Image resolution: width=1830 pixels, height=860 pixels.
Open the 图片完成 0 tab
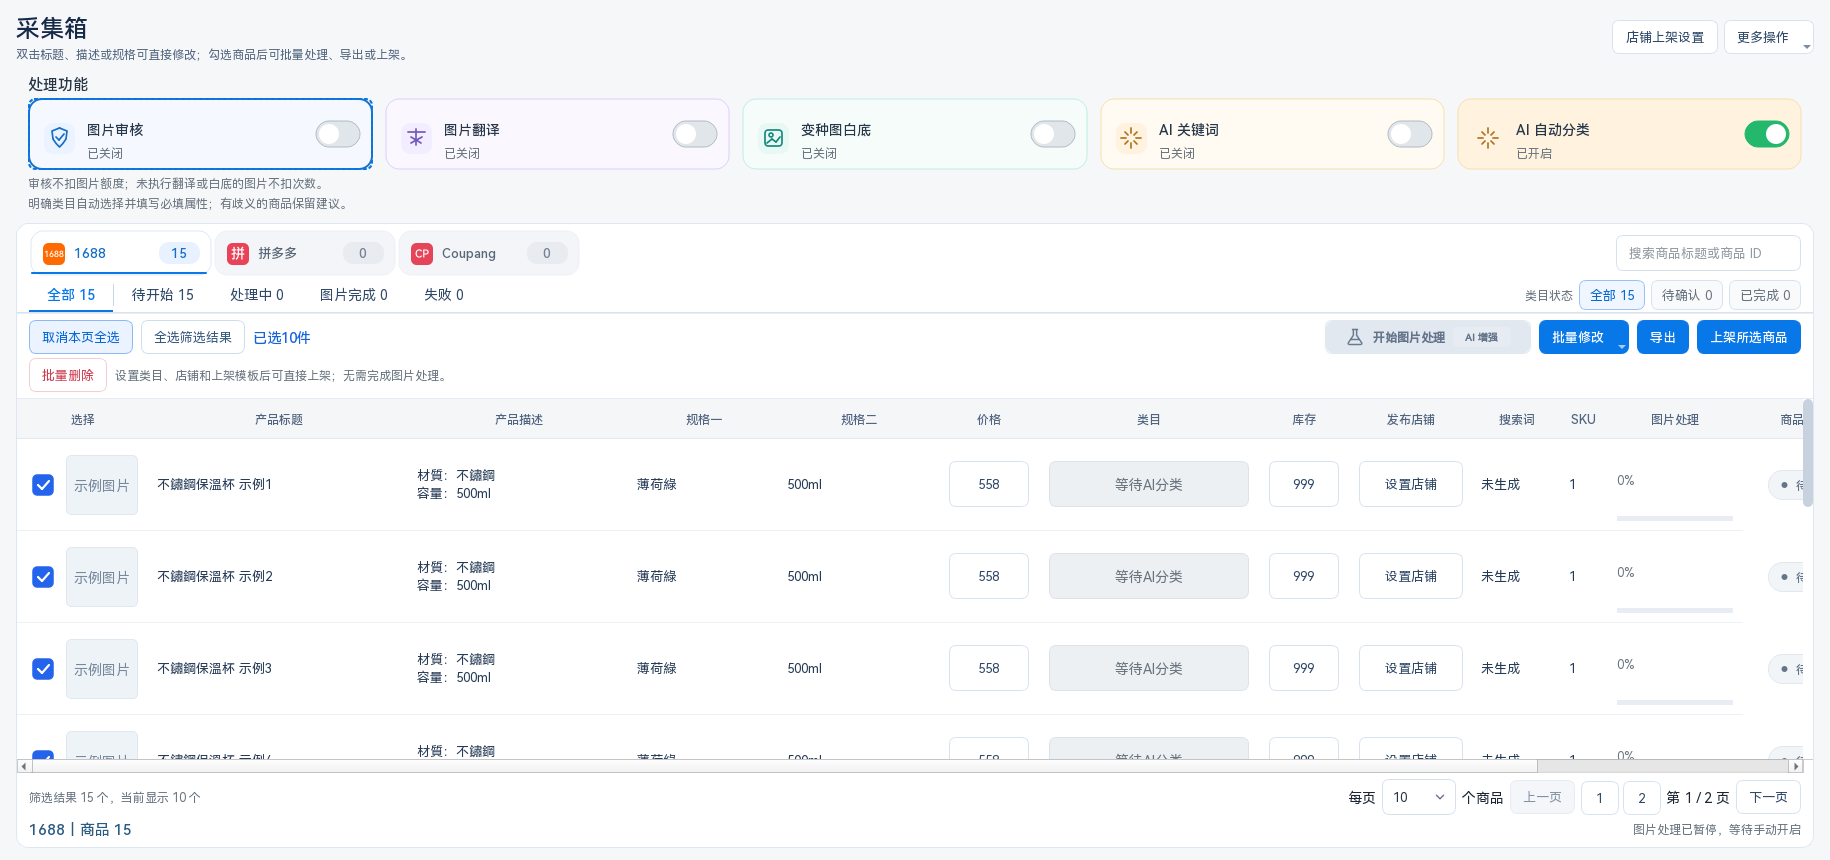pyautogui.click(x=354, y=295)
